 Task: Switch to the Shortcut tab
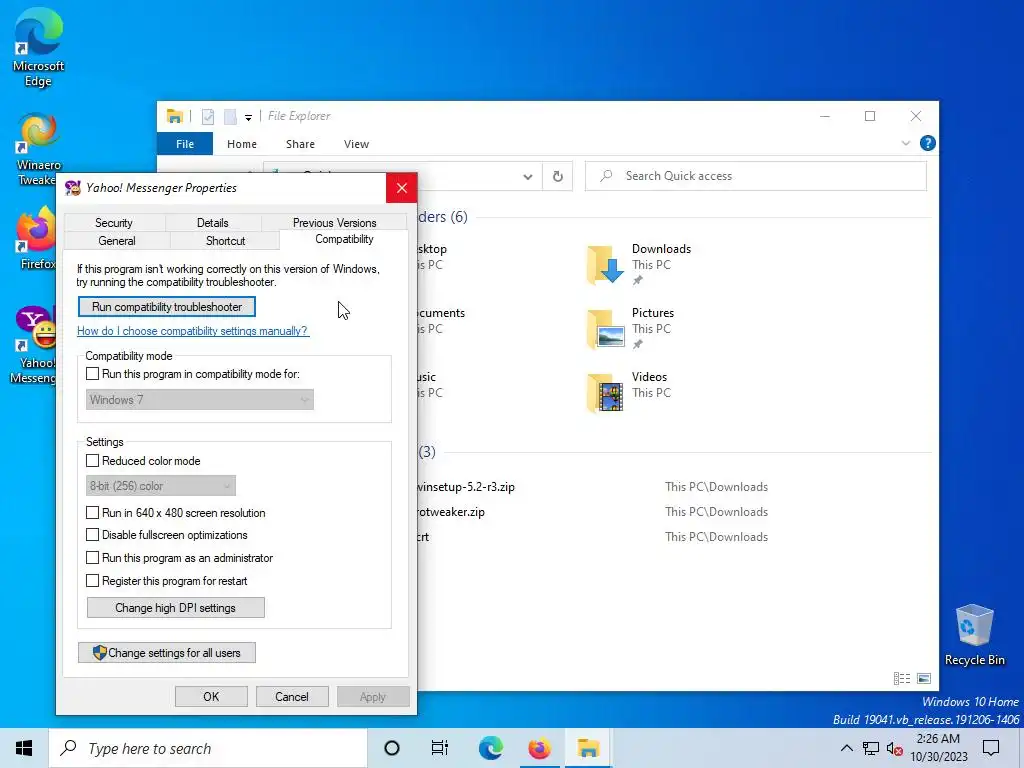225,241
